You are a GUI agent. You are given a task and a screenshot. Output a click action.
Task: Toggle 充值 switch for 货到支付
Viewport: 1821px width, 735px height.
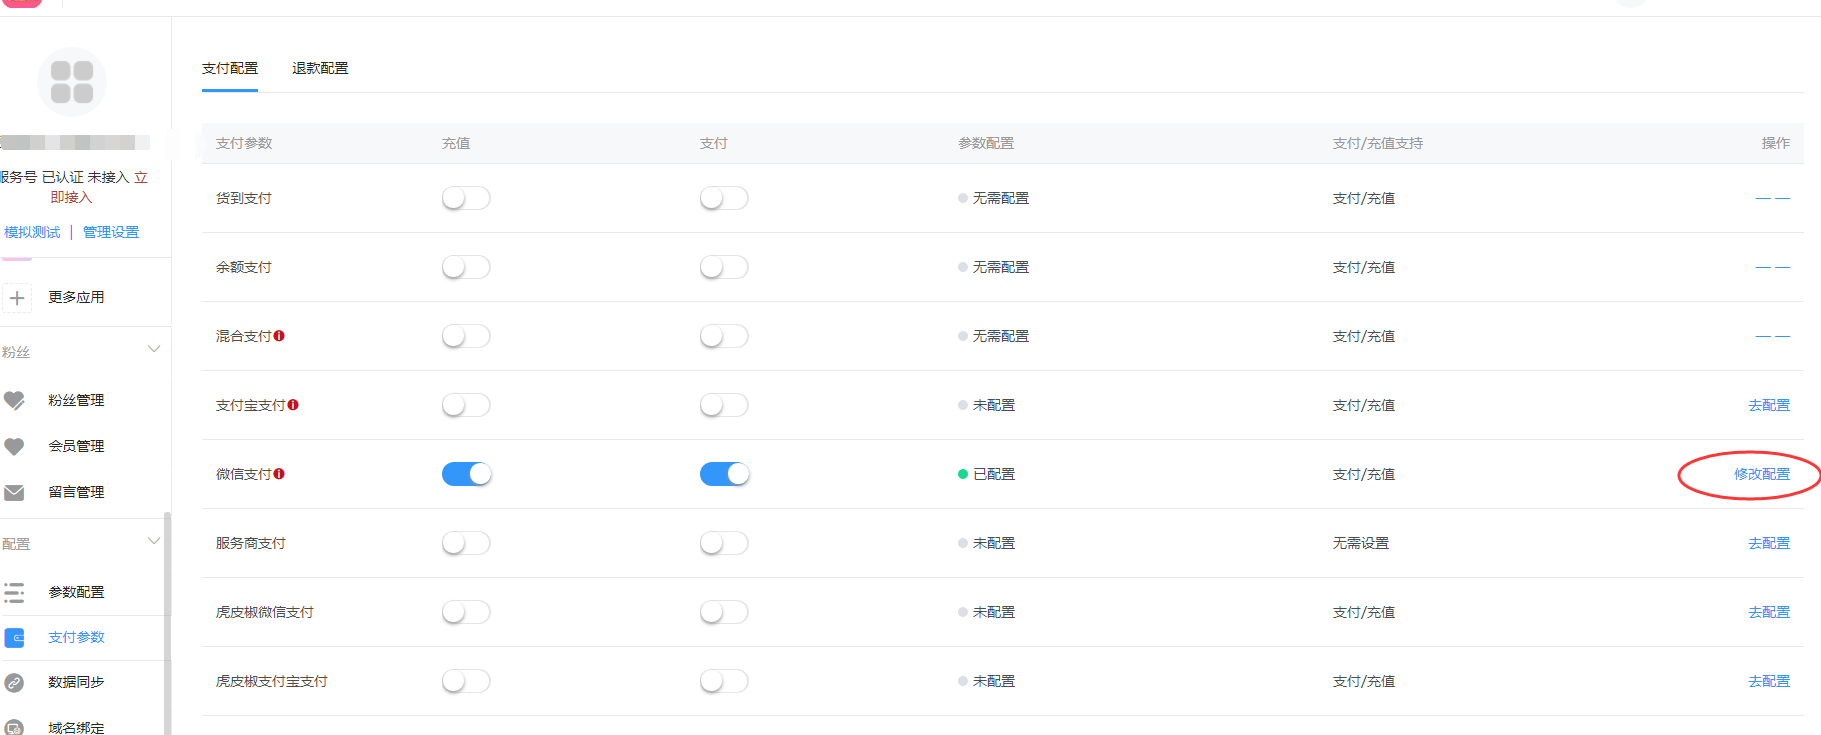pos(466,198)
